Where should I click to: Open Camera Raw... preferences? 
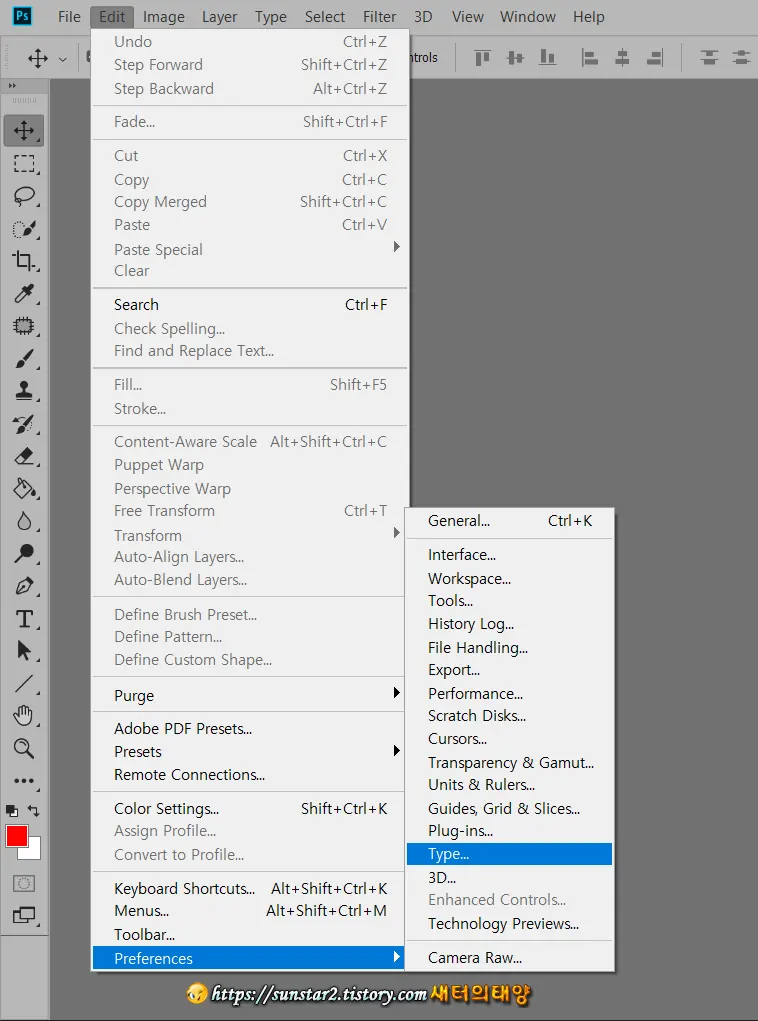pyautogui.click(x=509, y=958)
